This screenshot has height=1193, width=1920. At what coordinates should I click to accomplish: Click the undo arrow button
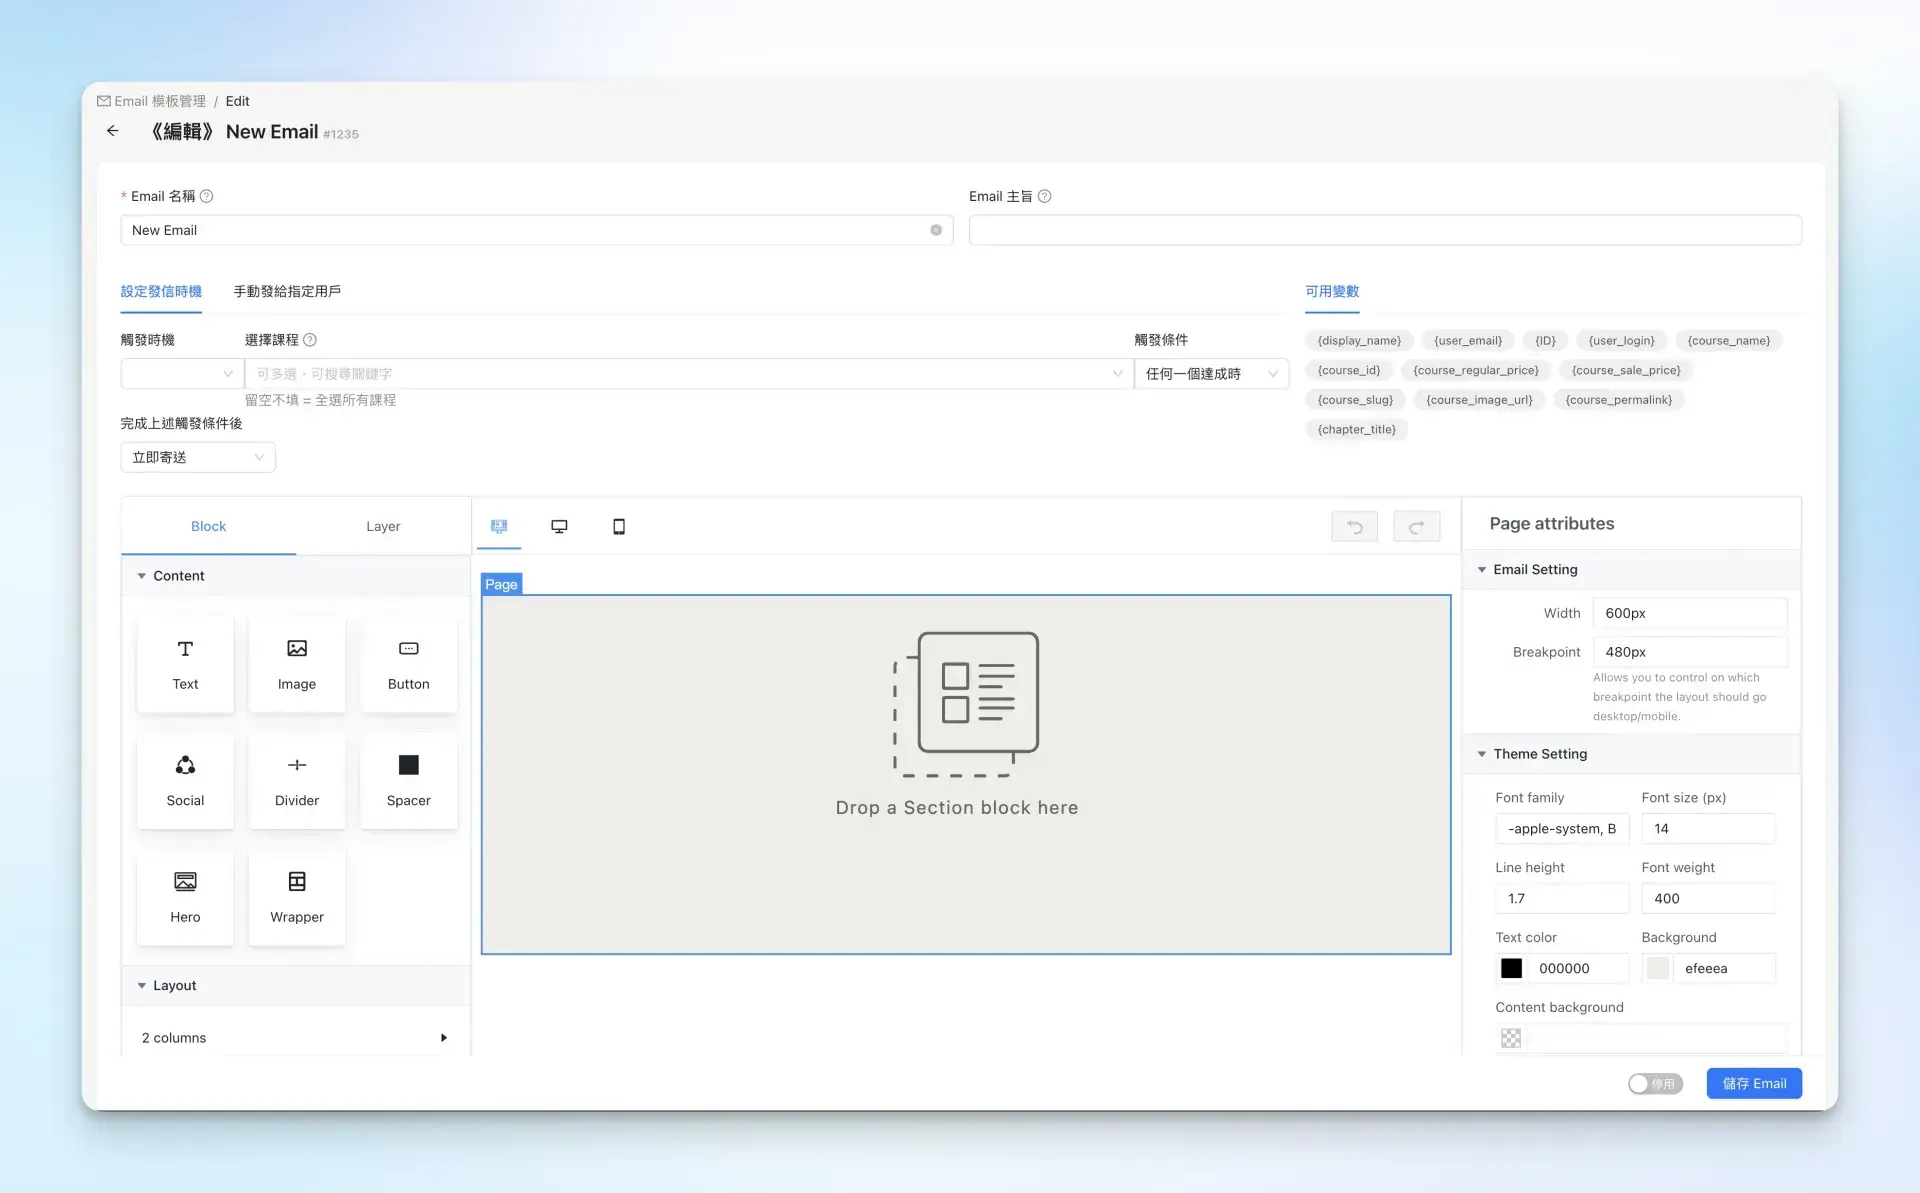coord(1354,527)
